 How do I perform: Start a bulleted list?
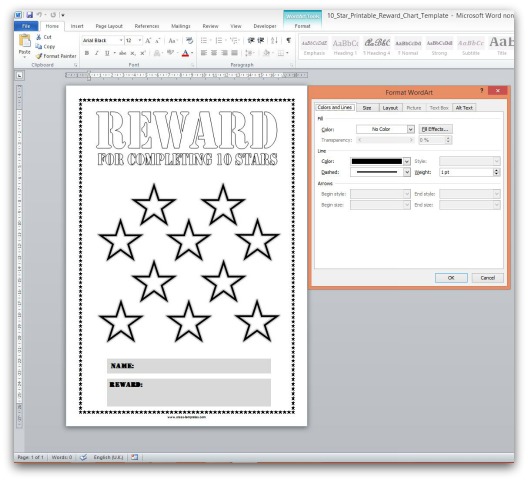pos(205,40)
